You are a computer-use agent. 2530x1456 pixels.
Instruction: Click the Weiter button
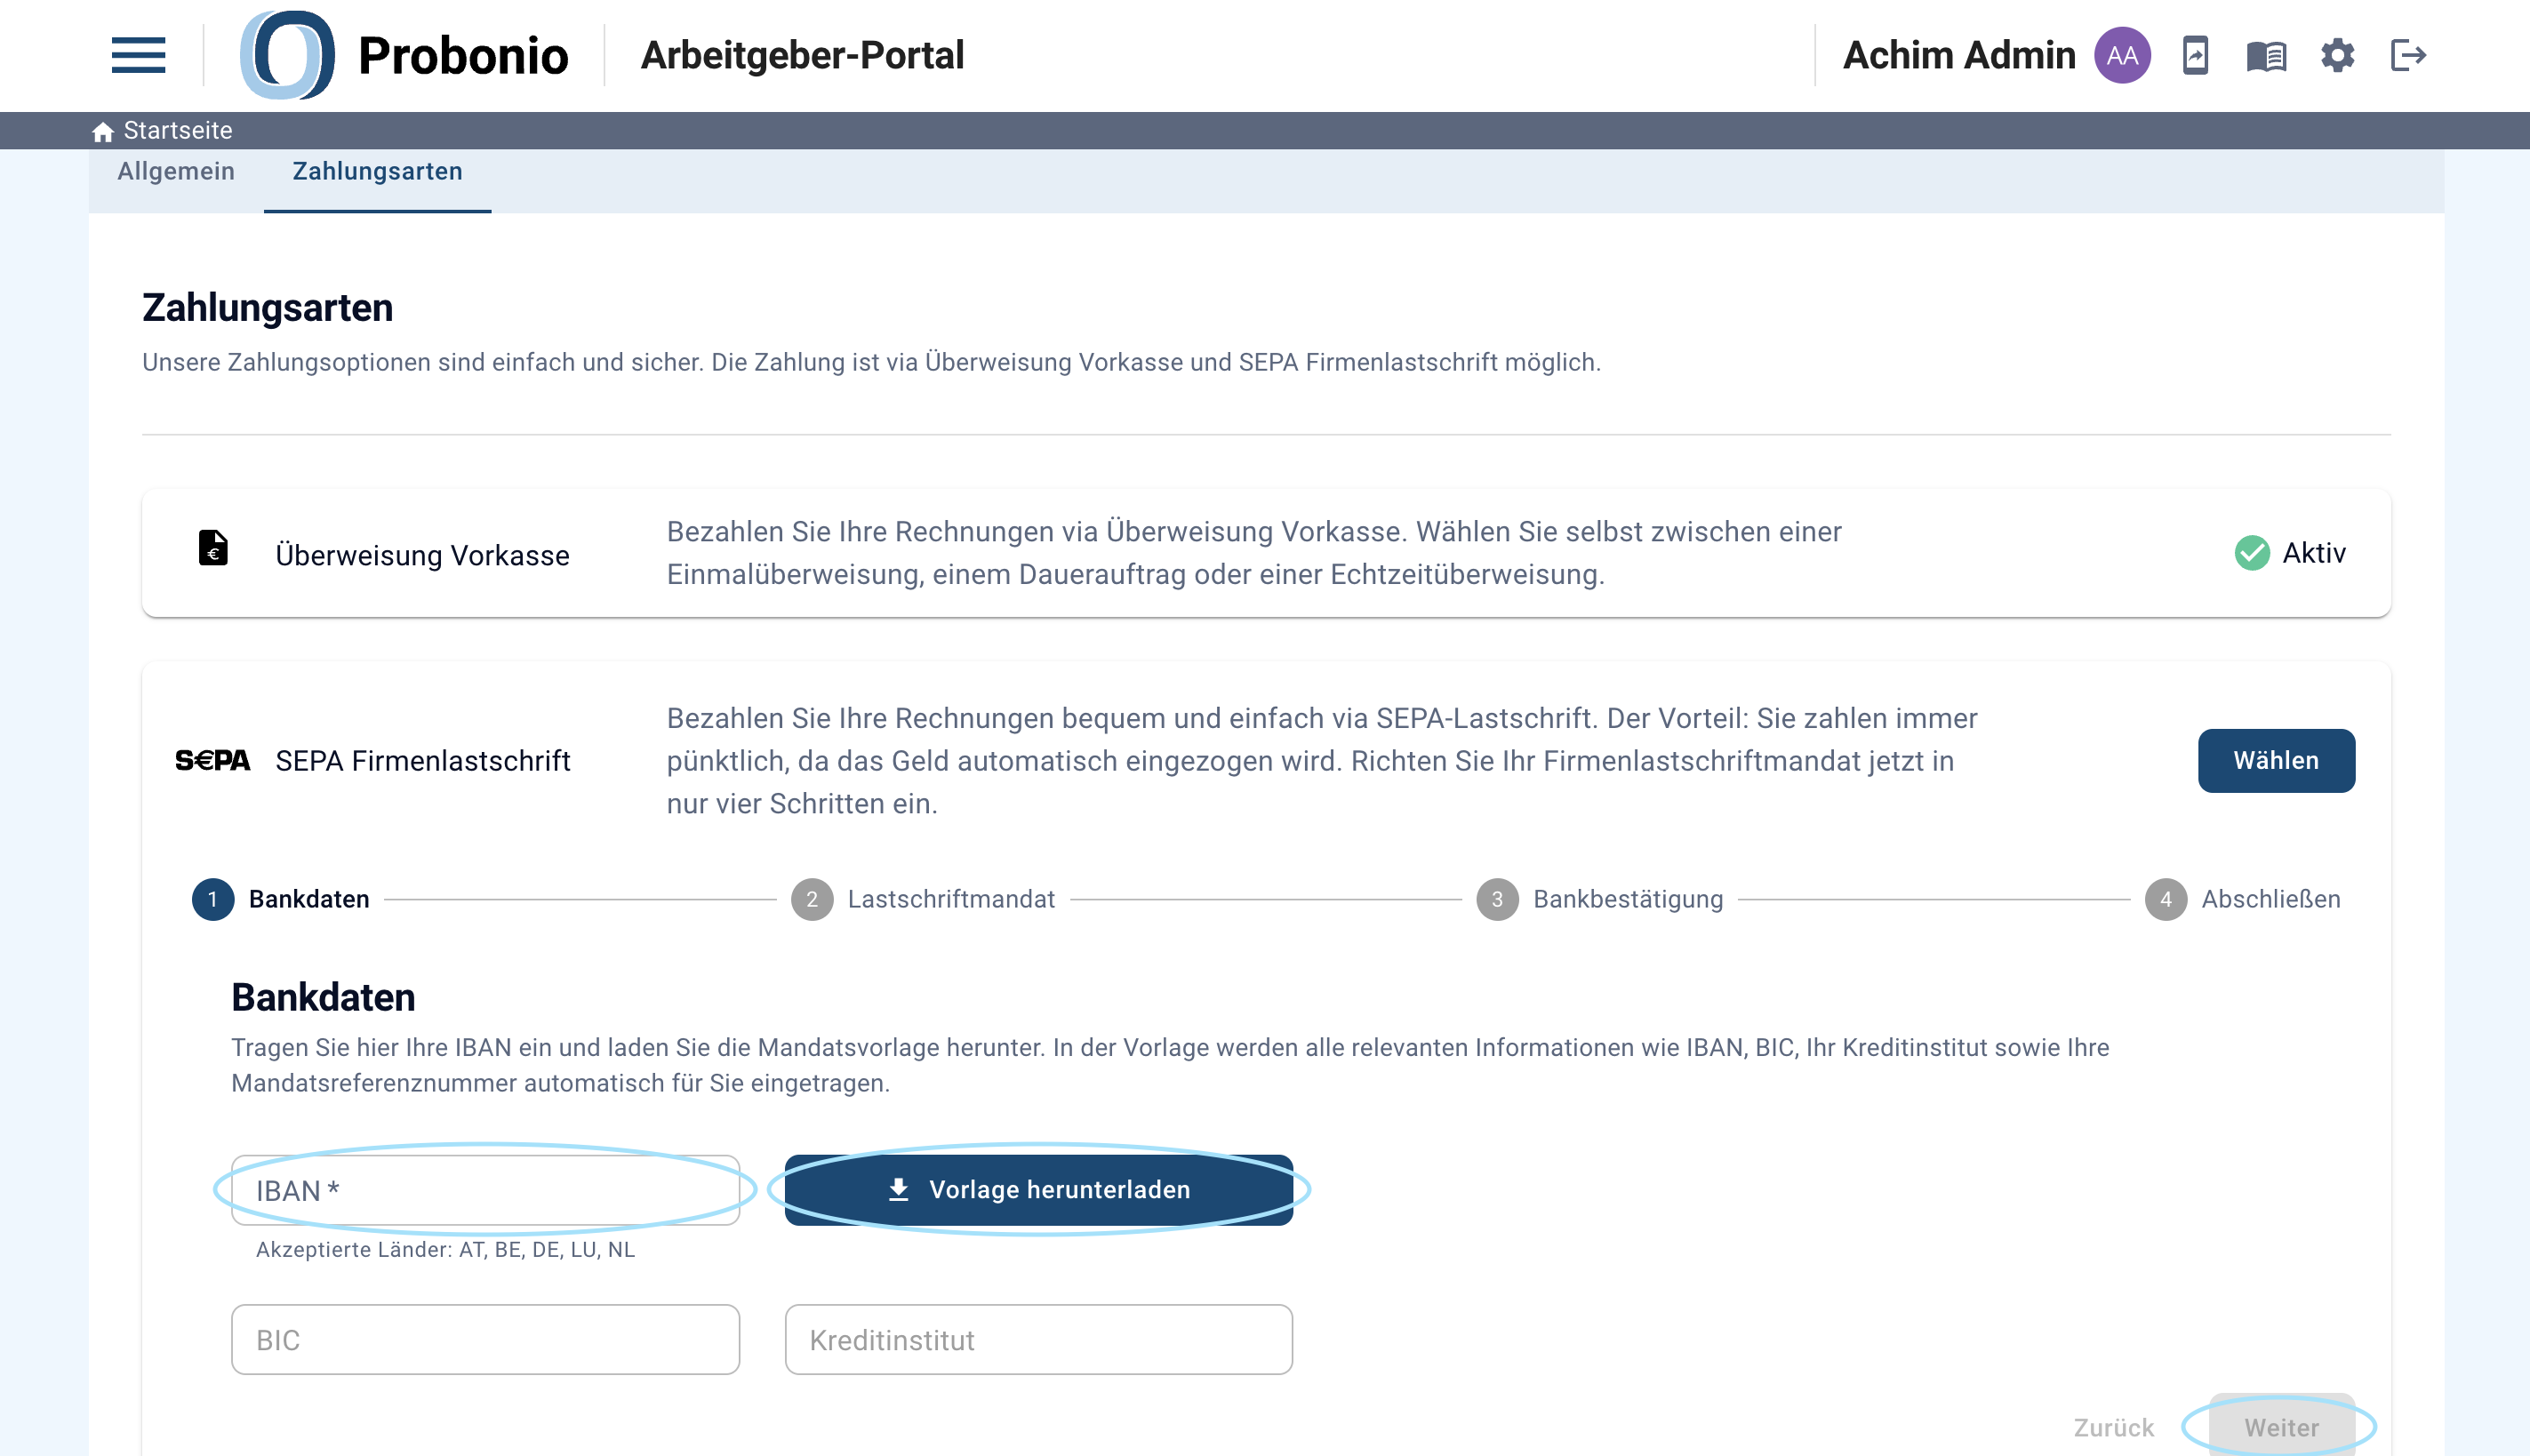(x=2281, y=1427)
